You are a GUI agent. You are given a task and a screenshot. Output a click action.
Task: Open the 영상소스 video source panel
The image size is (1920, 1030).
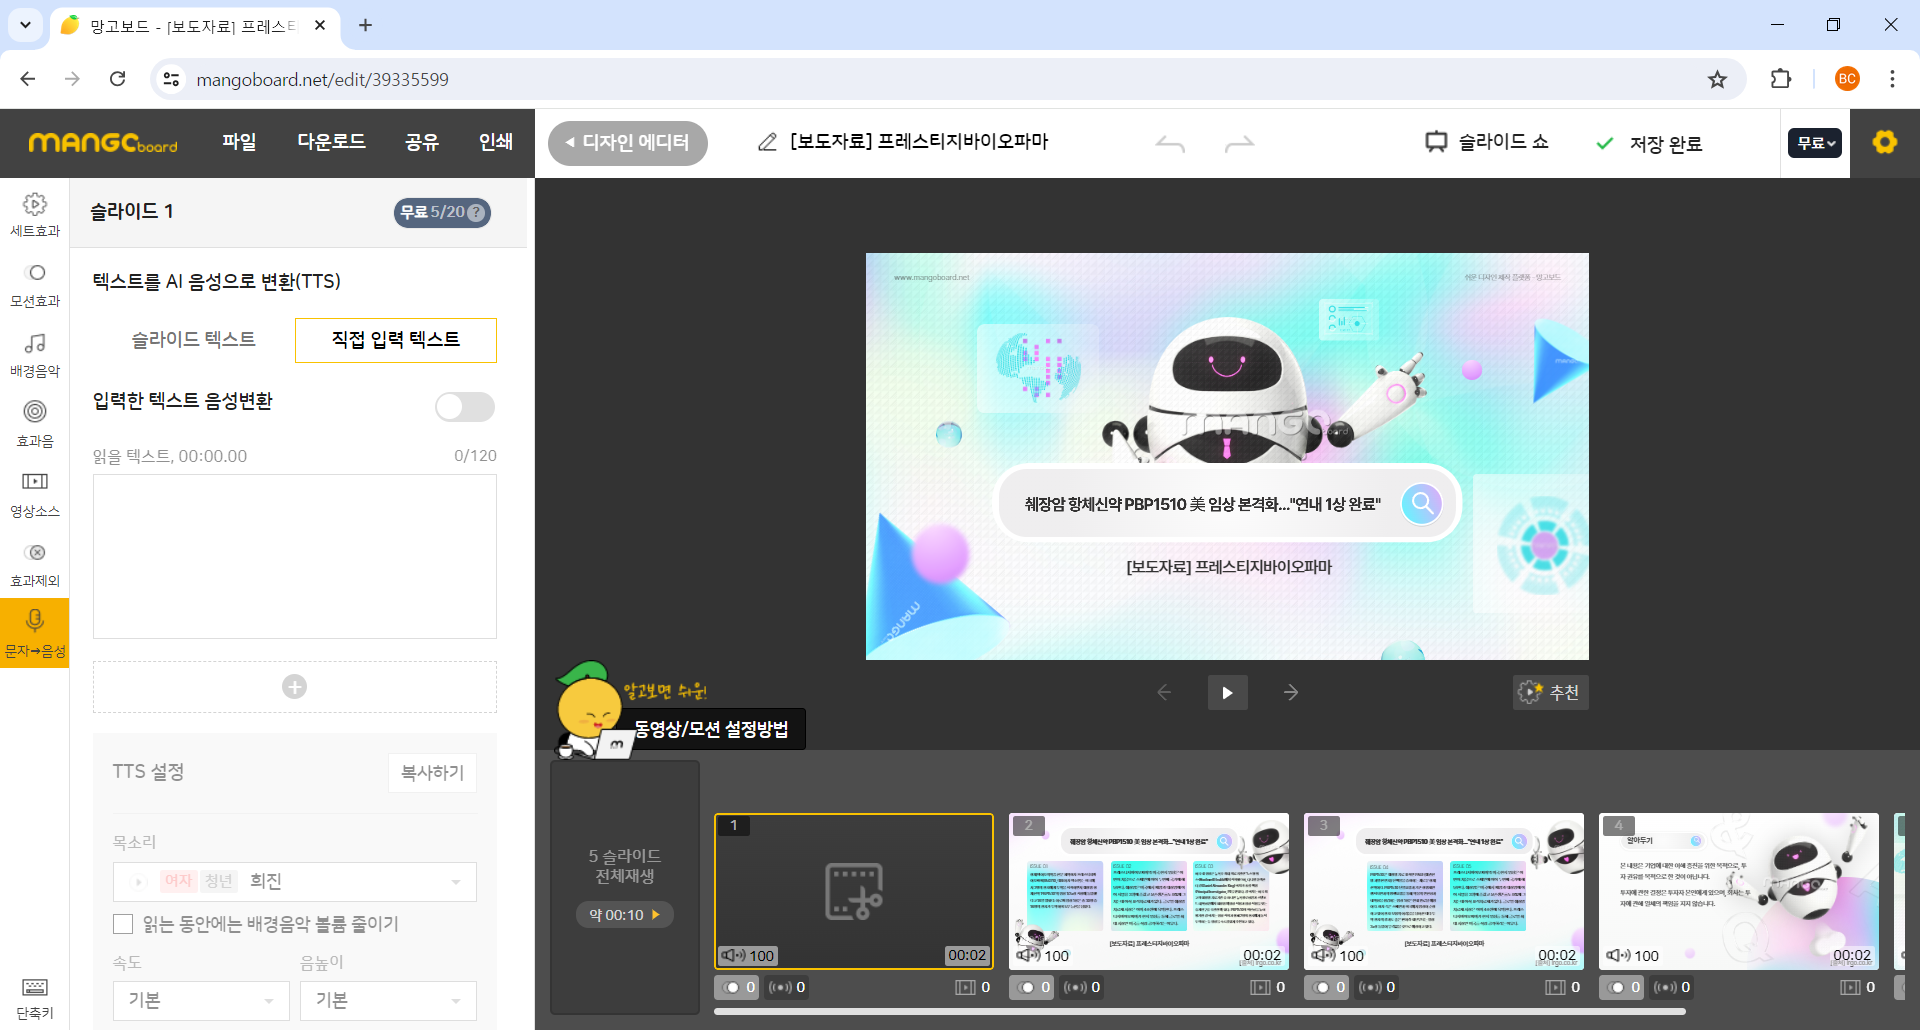pos(35,495)
